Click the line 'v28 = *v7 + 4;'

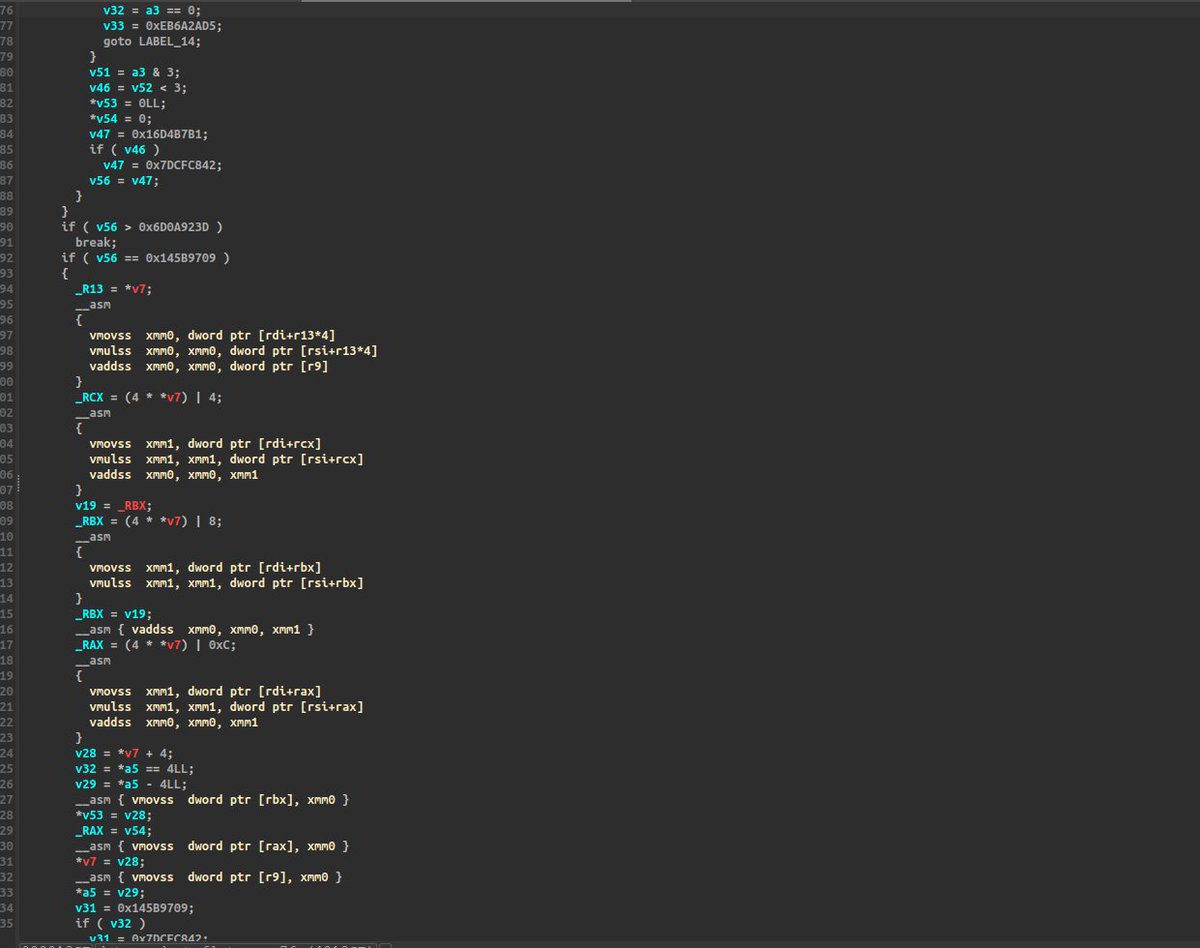click(x=123, y=754)
